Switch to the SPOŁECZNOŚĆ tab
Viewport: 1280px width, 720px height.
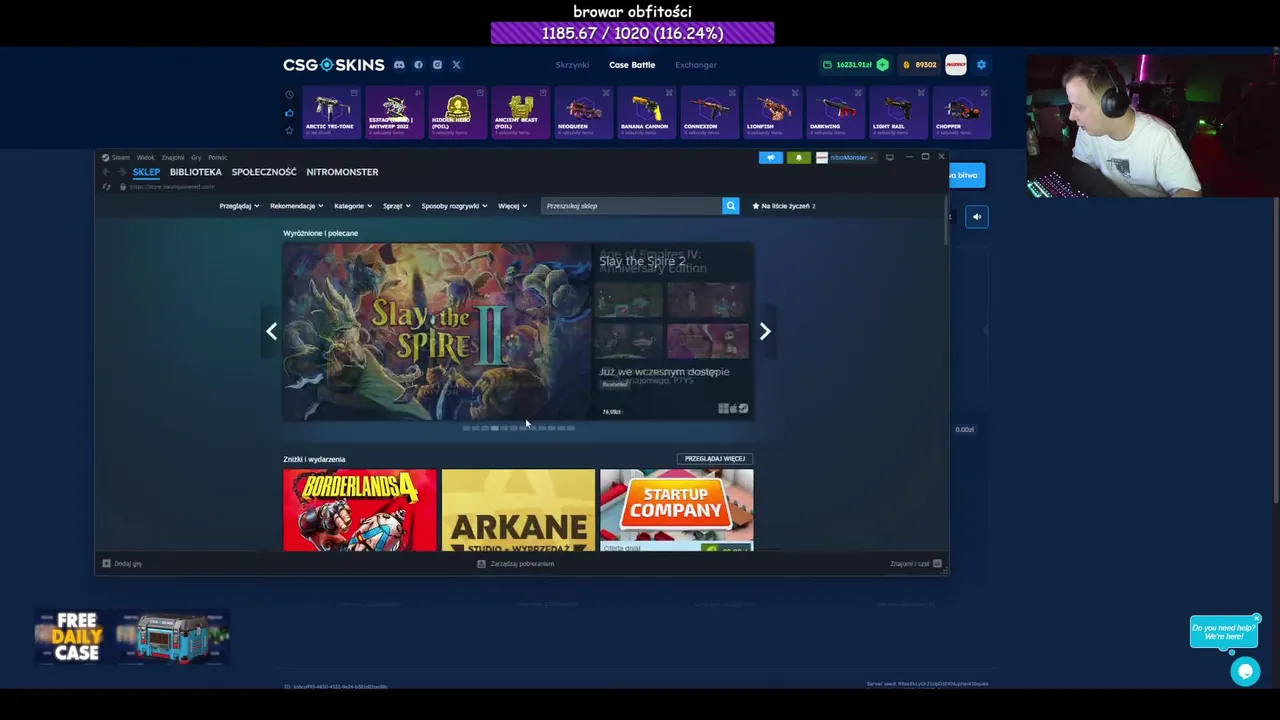pyautogui.click(x=264, y=172)
